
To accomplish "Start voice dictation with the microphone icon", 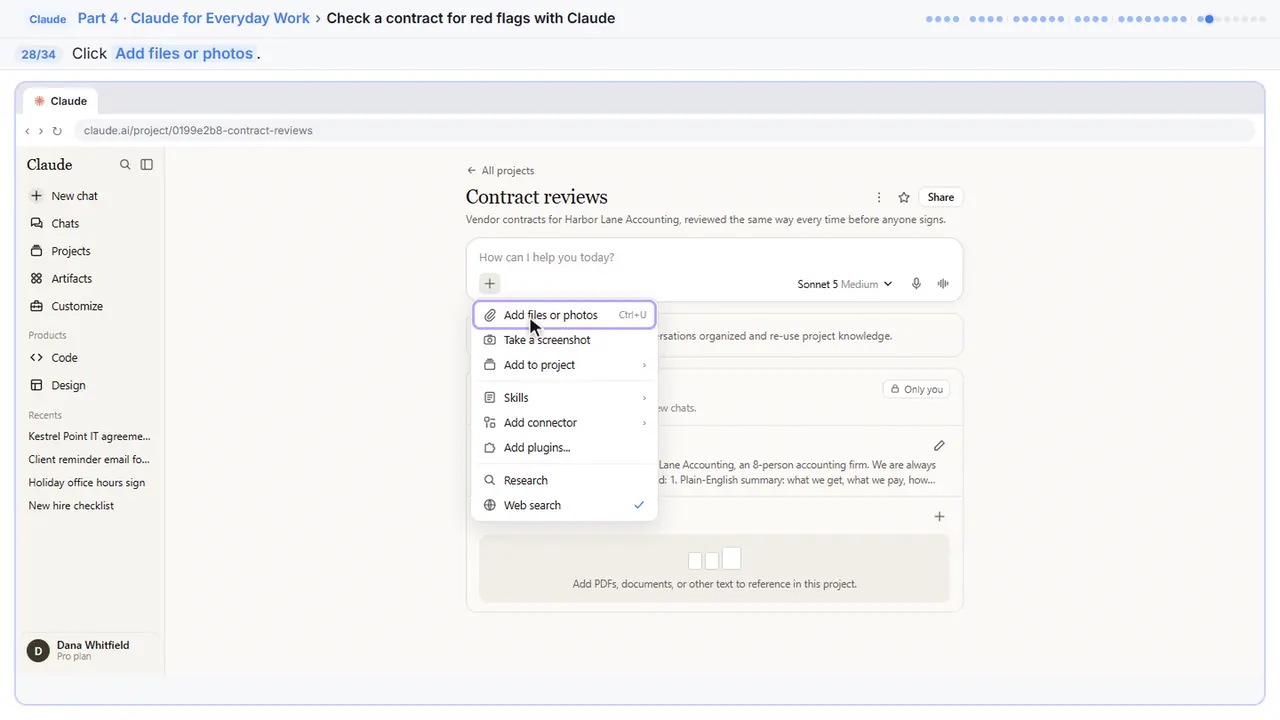I will coord(916,284).
